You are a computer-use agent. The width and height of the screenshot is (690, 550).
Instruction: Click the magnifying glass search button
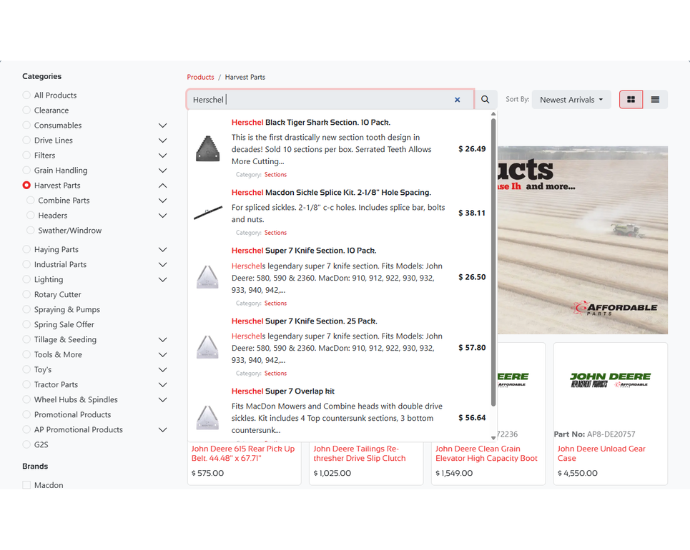tap(485, 99)
